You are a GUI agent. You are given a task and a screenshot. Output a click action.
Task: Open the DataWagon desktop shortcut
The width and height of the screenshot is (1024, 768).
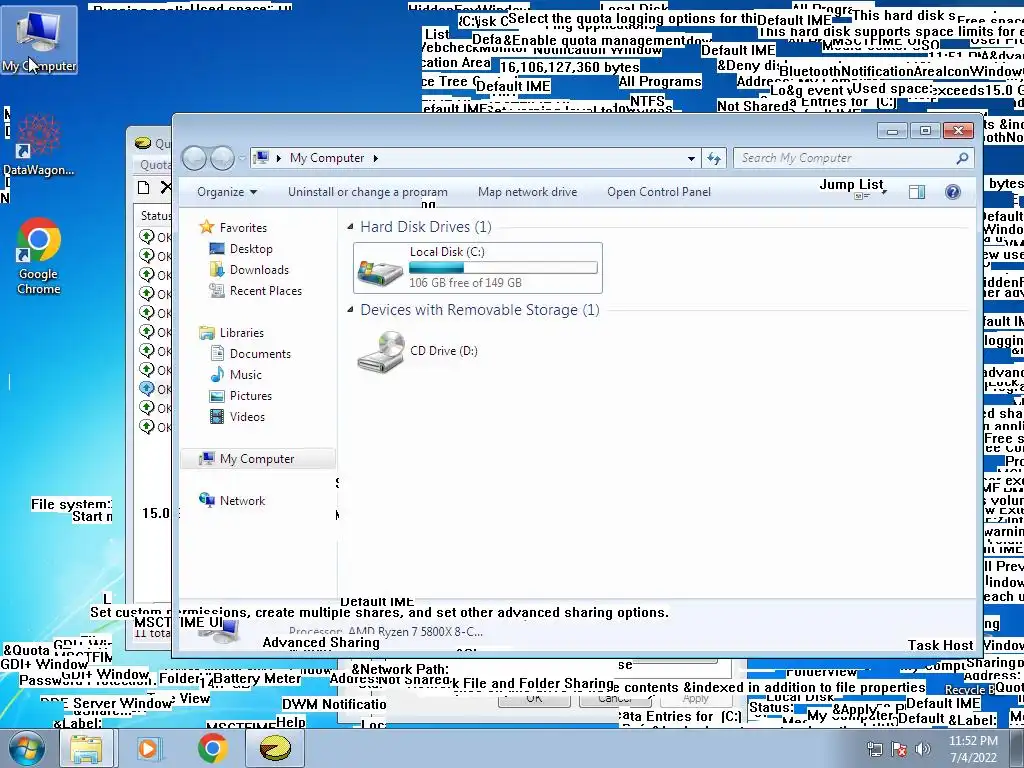38,145
